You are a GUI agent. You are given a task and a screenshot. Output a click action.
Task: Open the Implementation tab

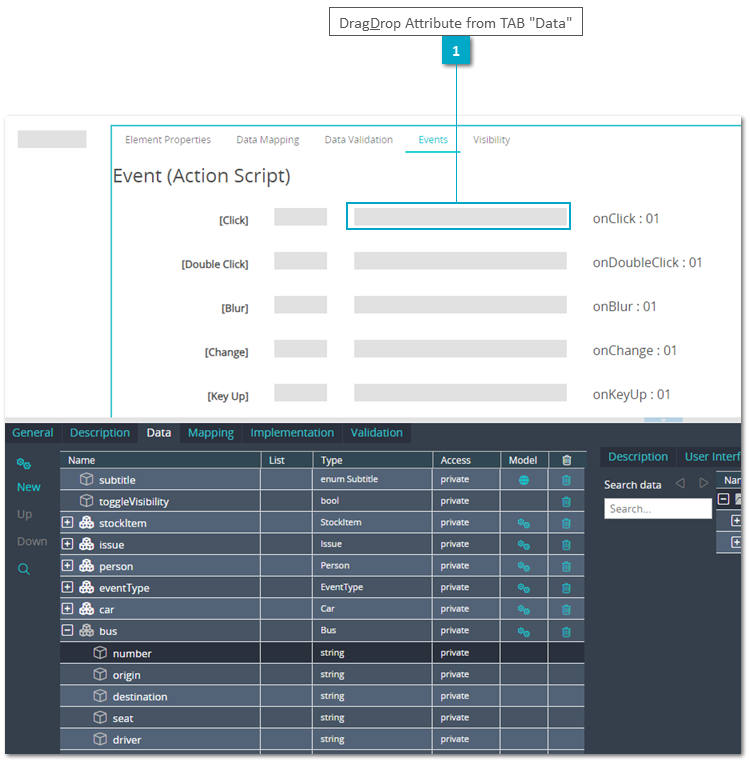point(292,433)
